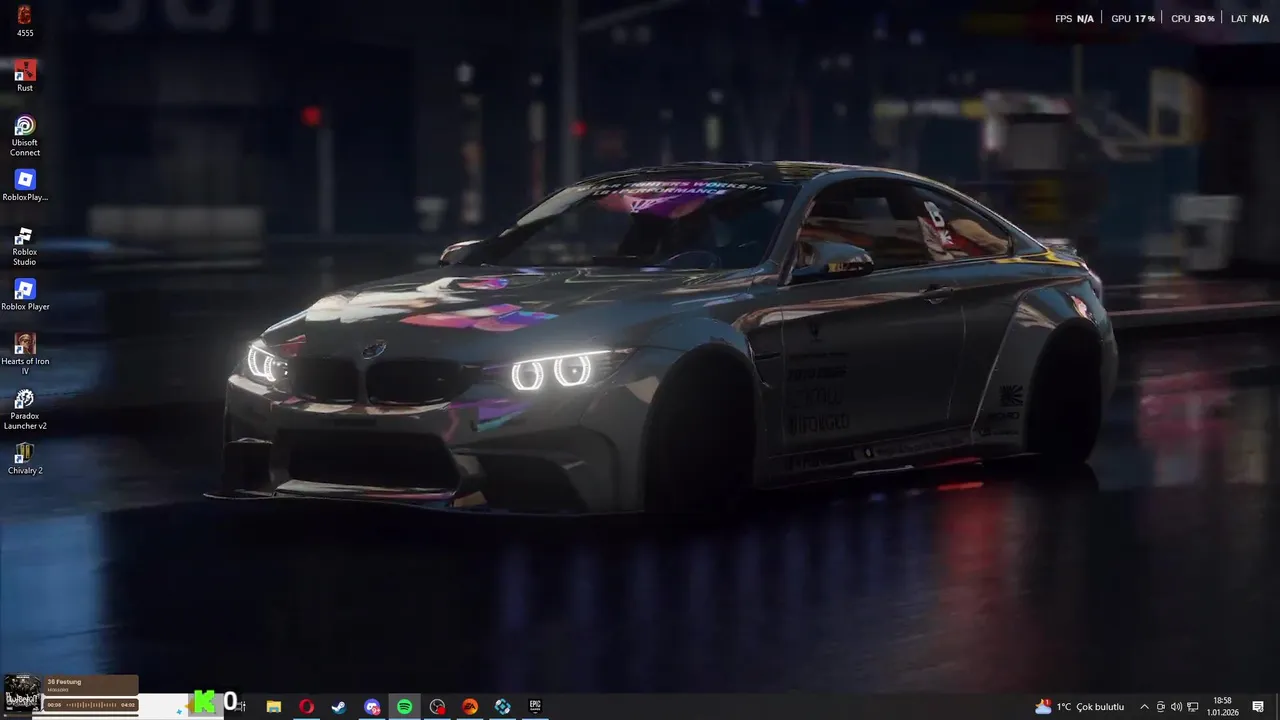Open the network status tray icon
Image resolution: width=1280 pixels, height=720 pixels.
click(1193, 707)
